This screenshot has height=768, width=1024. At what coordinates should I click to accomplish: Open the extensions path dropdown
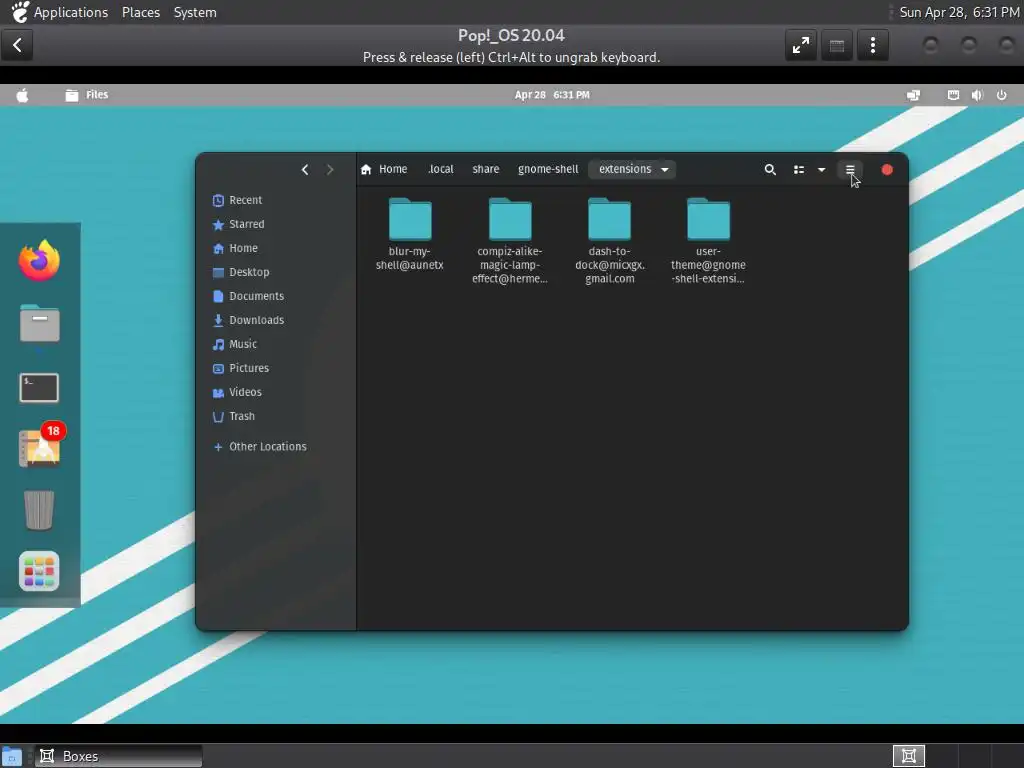click(x=632, y=169)
